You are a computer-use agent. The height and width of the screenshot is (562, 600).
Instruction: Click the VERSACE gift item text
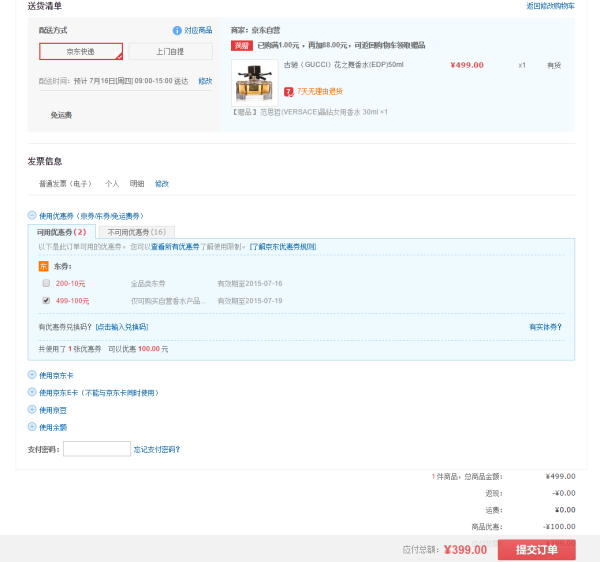coord(310,112)
